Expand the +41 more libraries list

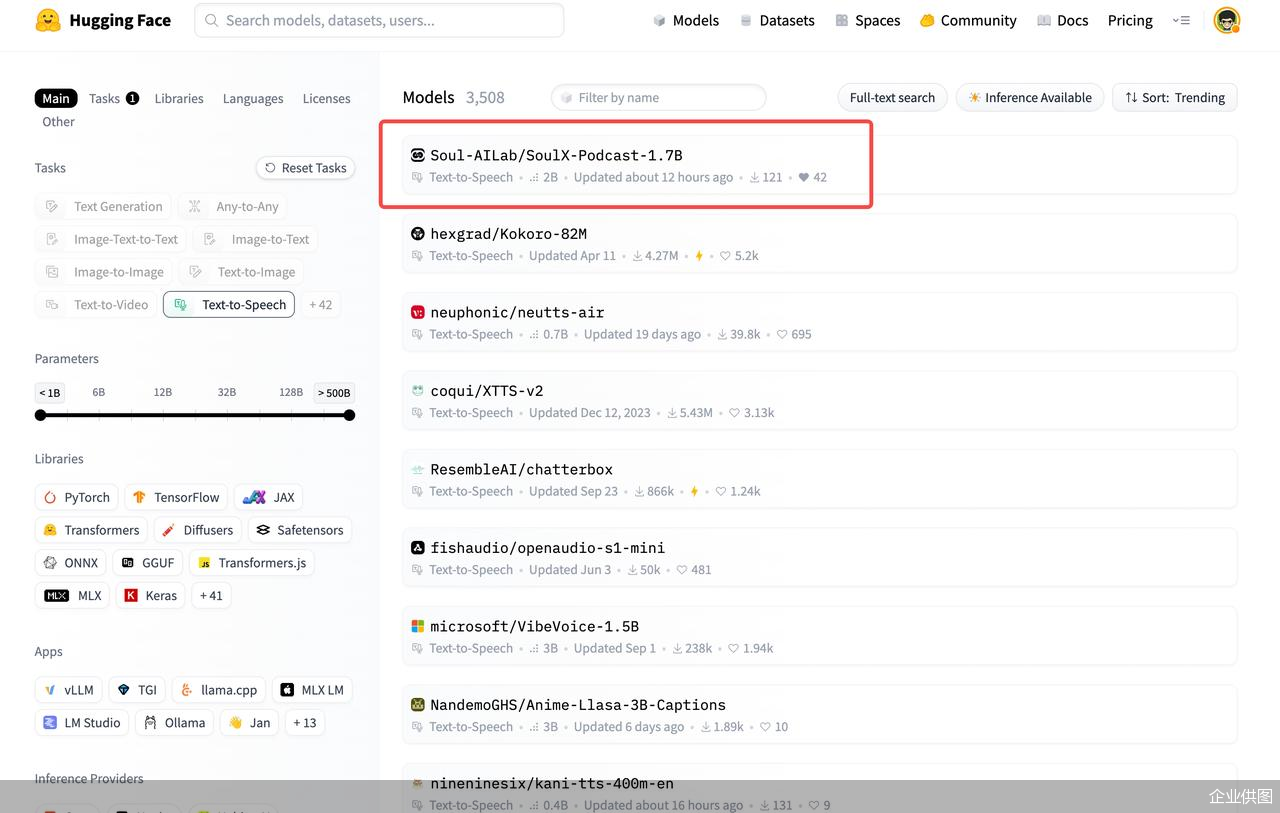coord(211,595)
